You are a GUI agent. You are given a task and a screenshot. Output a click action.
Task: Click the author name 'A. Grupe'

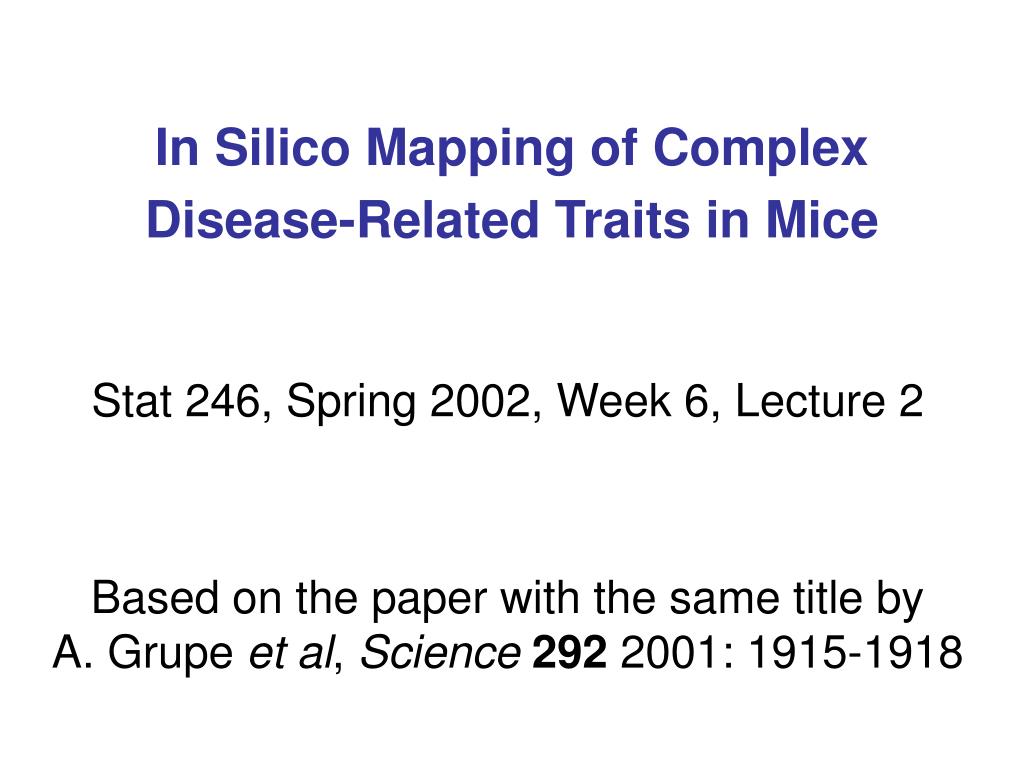click(142, 653)
